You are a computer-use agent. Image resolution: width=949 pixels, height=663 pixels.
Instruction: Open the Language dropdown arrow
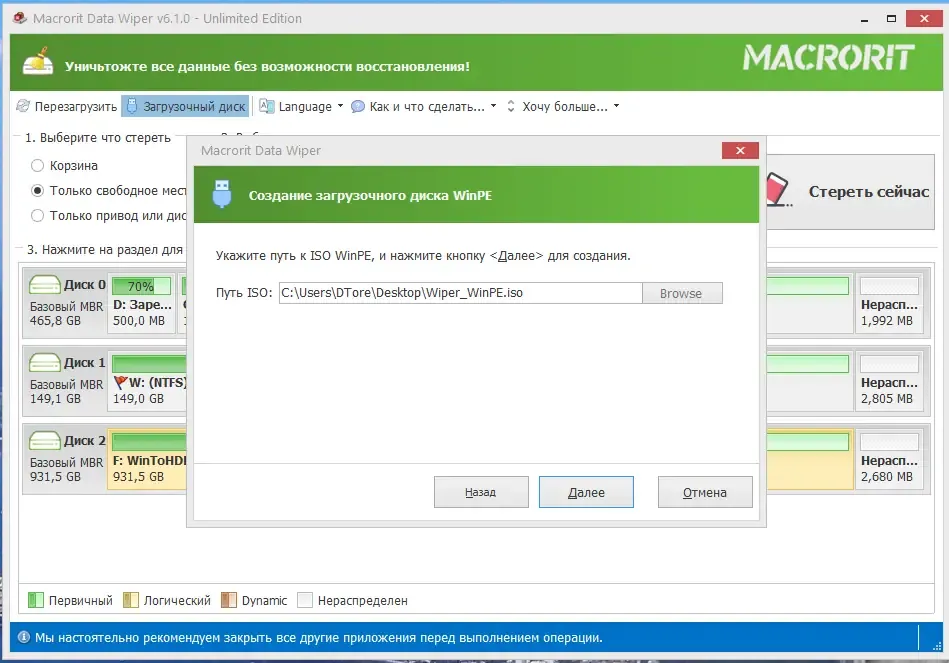tap(340, 106)
